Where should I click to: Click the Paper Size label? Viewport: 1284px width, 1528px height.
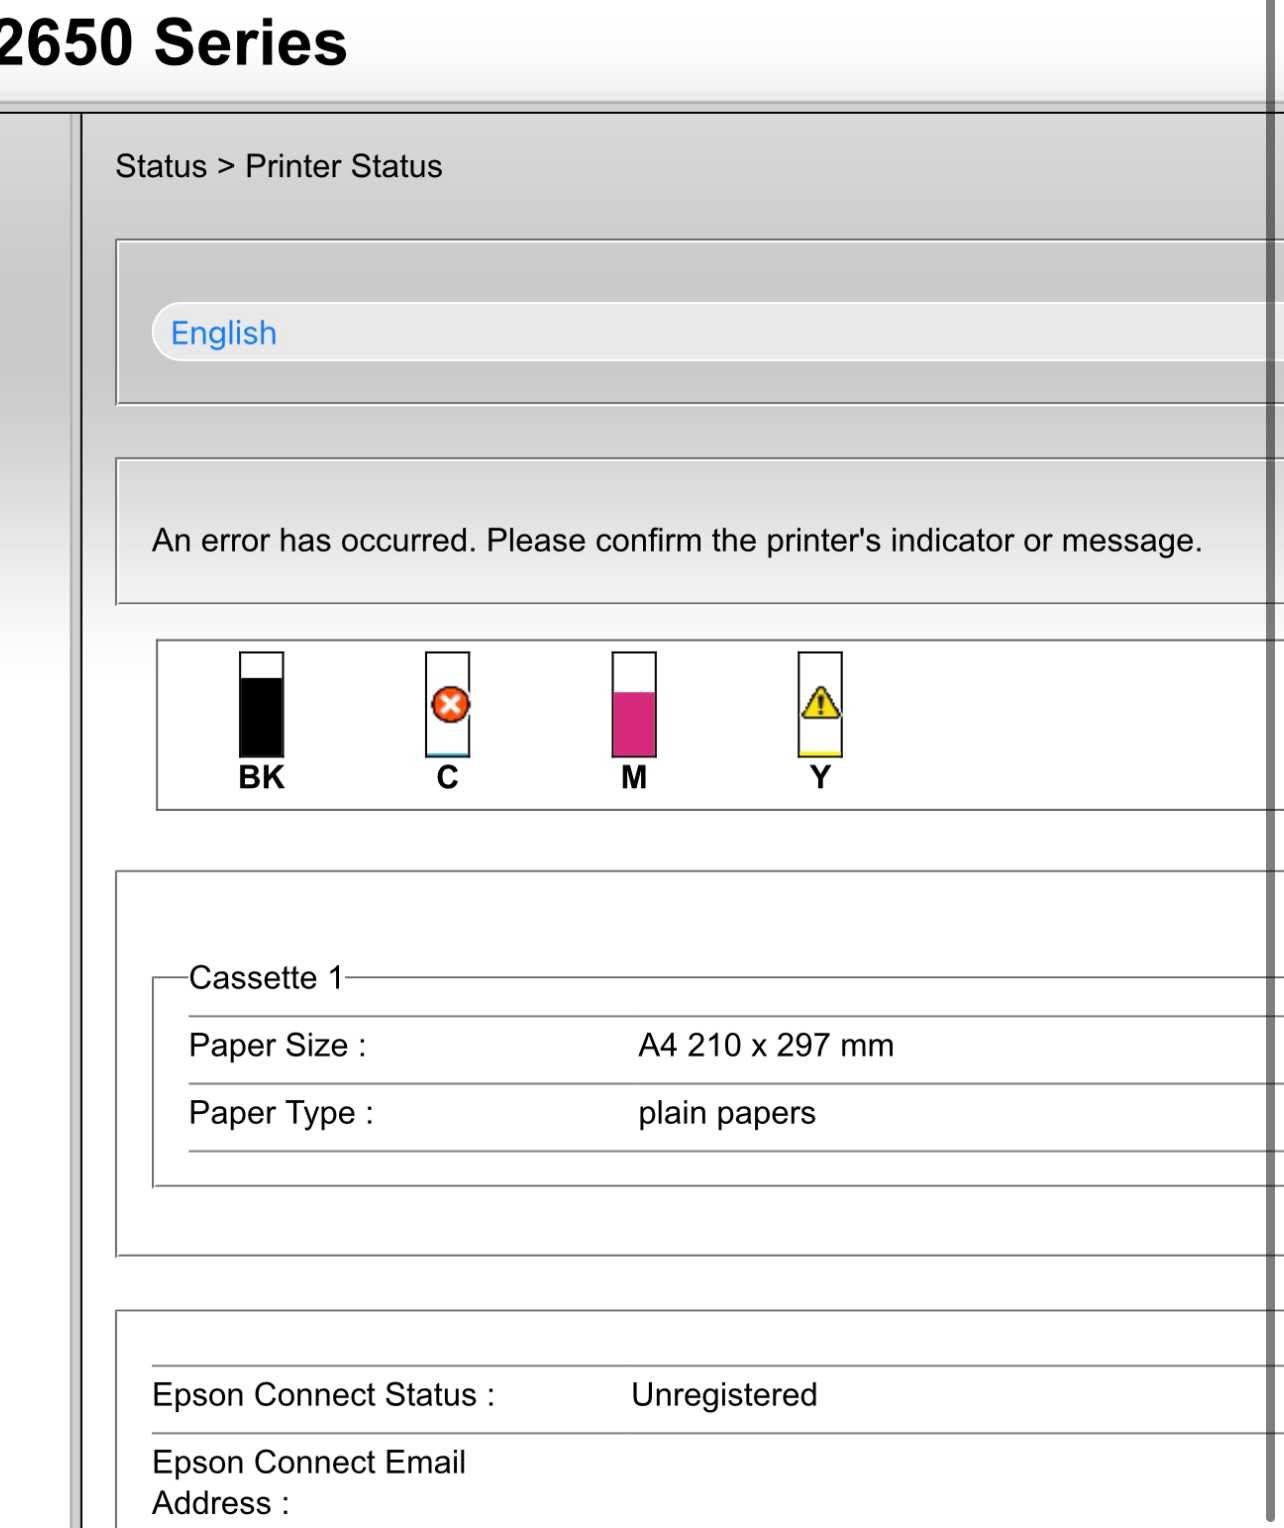click(x=278, y=1045)
